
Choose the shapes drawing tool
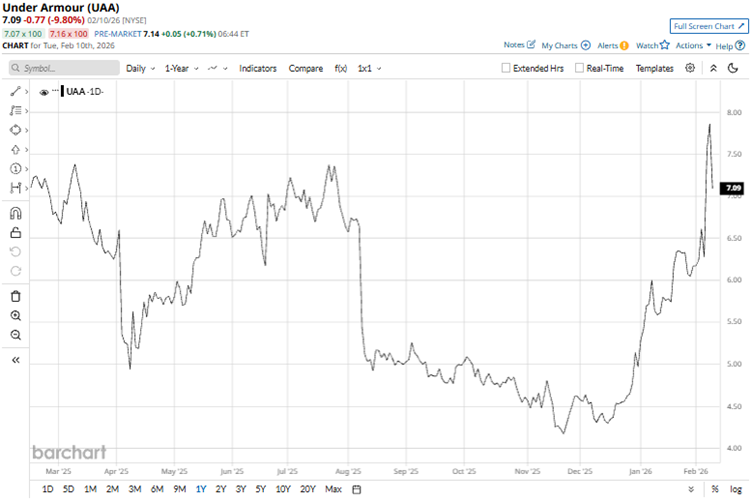pyautogui.click(x=15, y=130)
